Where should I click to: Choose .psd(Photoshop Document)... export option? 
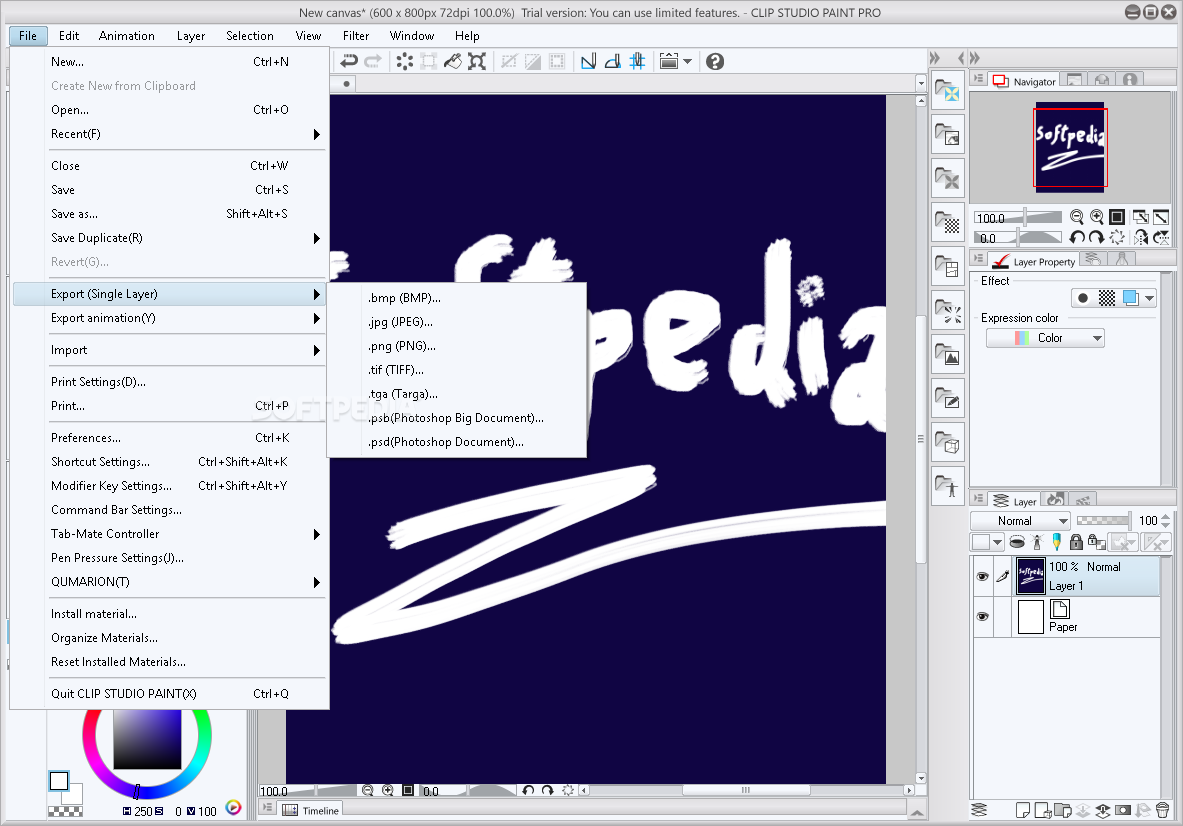[446, 442]
